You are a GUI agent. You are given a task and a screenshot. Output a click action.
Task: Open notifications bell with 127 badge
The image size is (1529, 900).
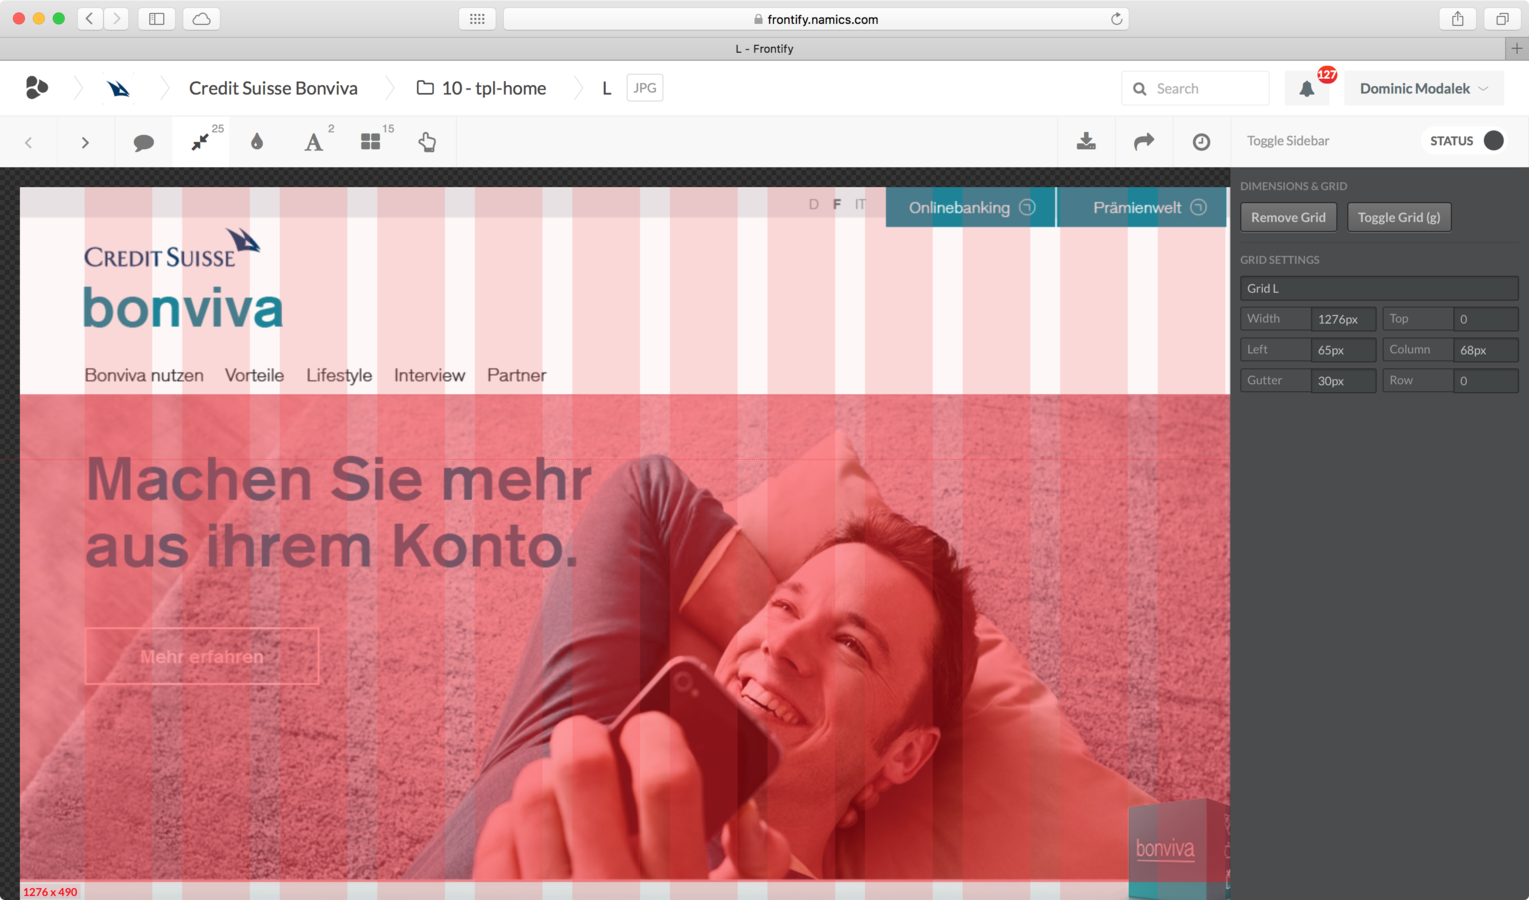[x=1307, y=88]
